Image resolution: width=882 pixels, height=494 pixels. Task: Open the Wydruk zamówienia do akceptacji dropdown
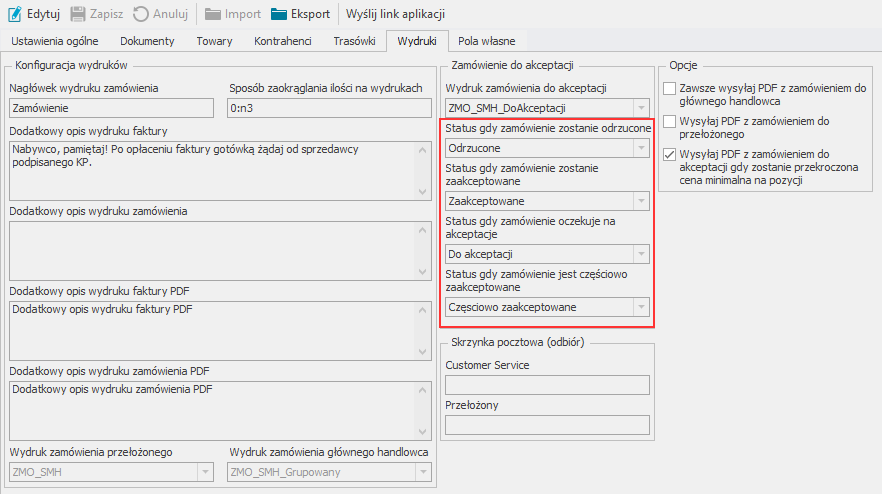coord(640,107)
